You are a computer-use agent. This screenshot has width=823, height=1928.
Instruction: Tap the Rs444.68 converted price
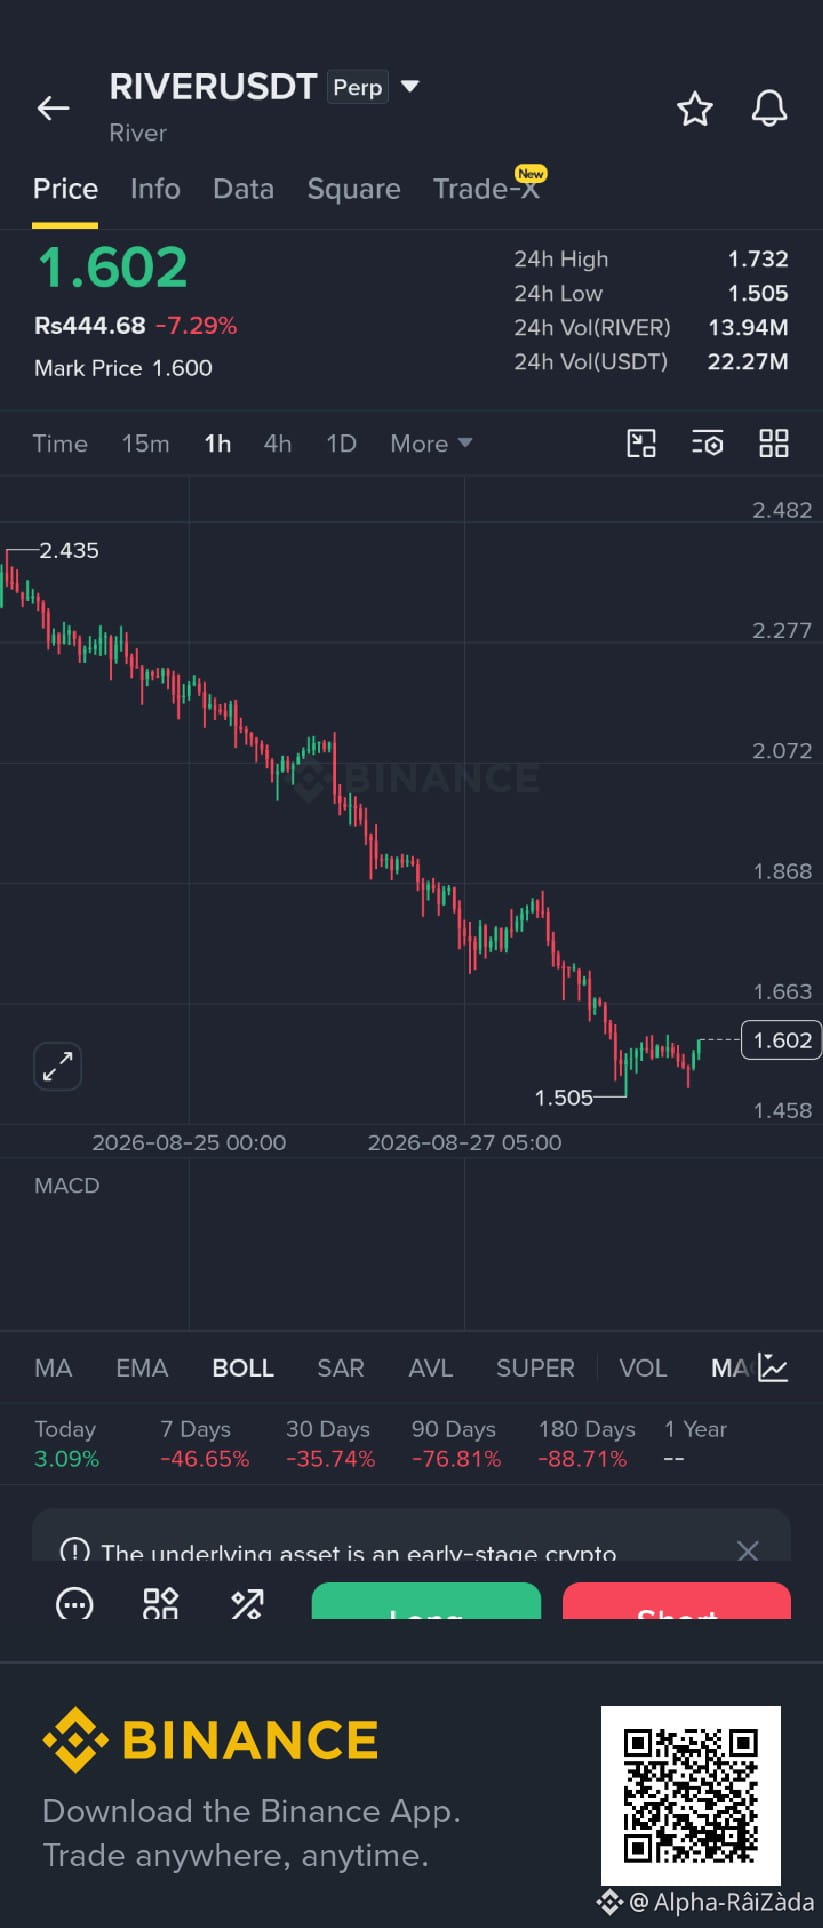(x=90, y=325)
